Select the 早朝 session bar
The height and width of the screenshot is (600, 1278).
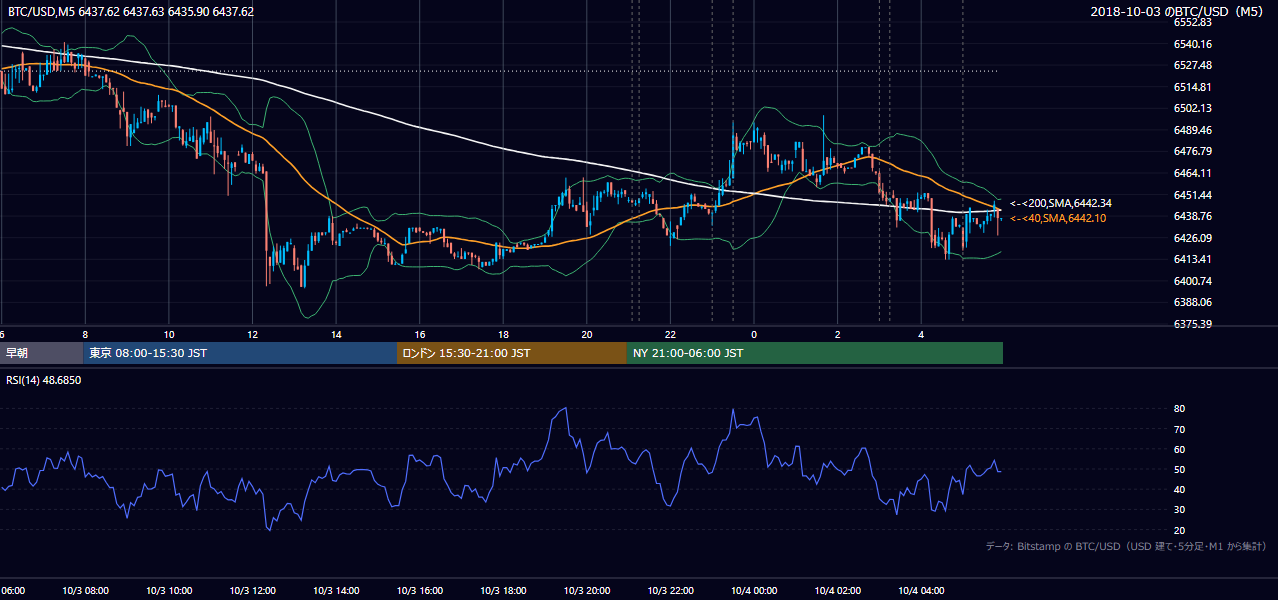pyautogui.click(x=42, y=353)
